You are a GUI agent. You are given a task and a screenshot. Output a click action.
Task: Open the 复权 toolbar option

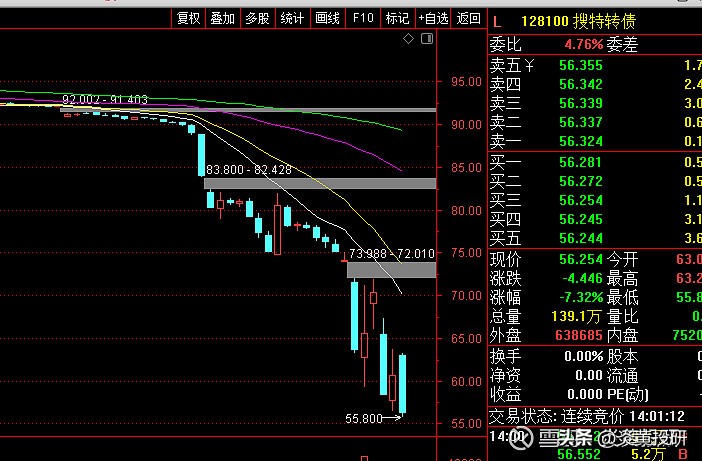(188, 18)
